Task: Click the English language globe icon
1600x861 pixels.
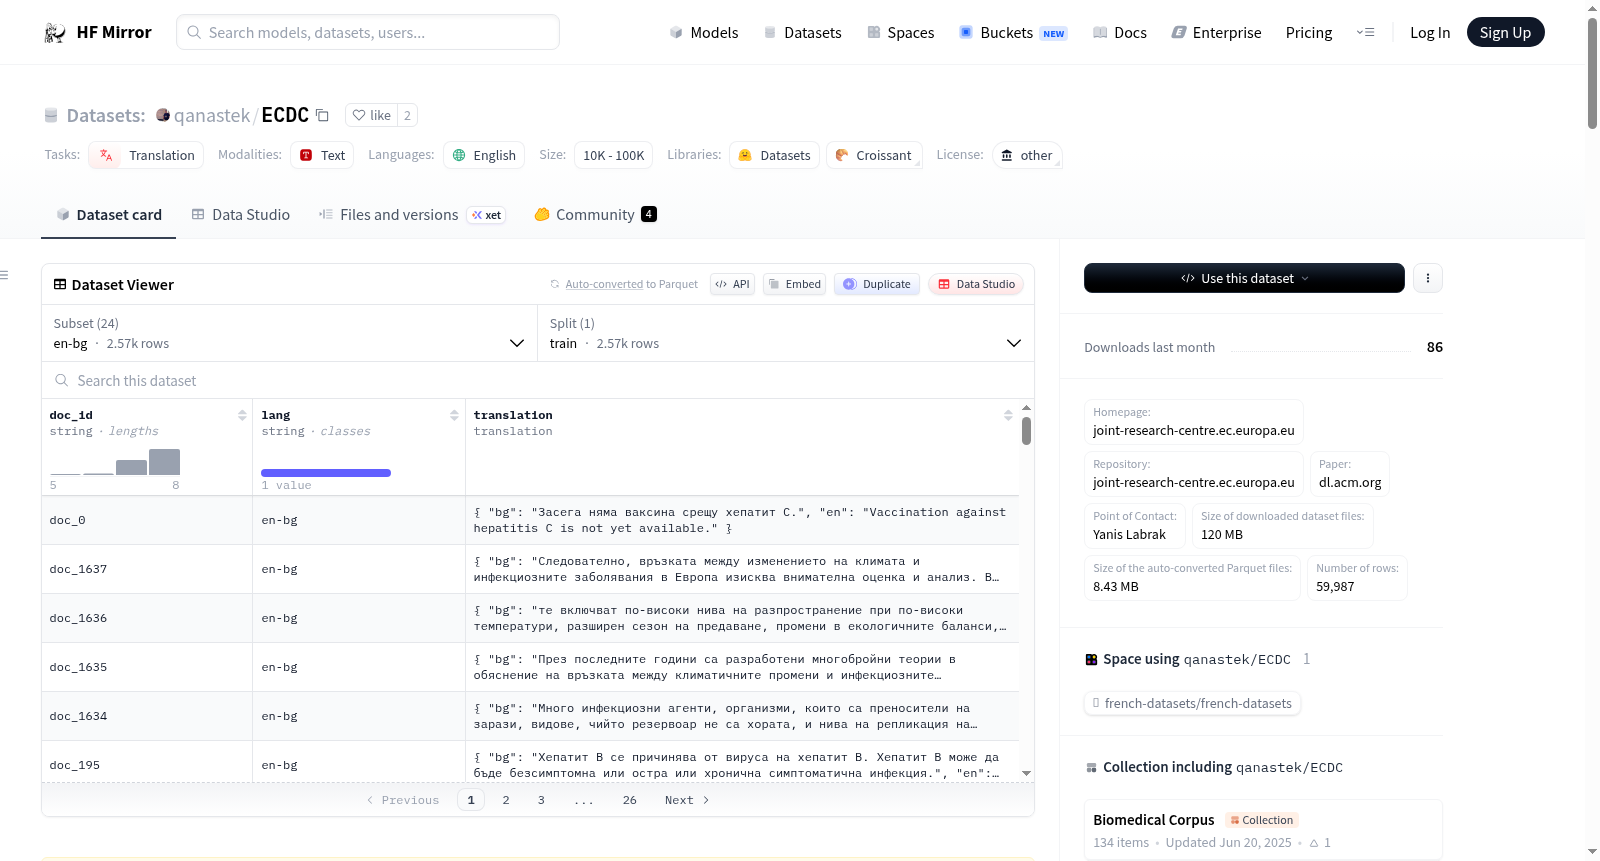Action: (x=459, y=155)
